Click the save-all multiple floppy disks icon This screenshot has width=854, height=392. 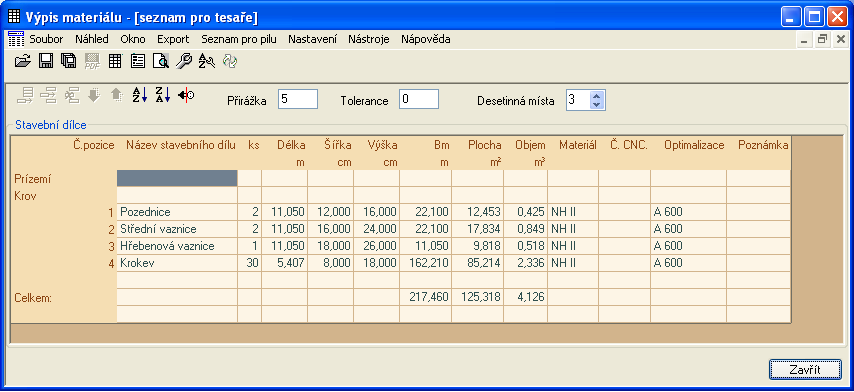click(x=69, y=61)
